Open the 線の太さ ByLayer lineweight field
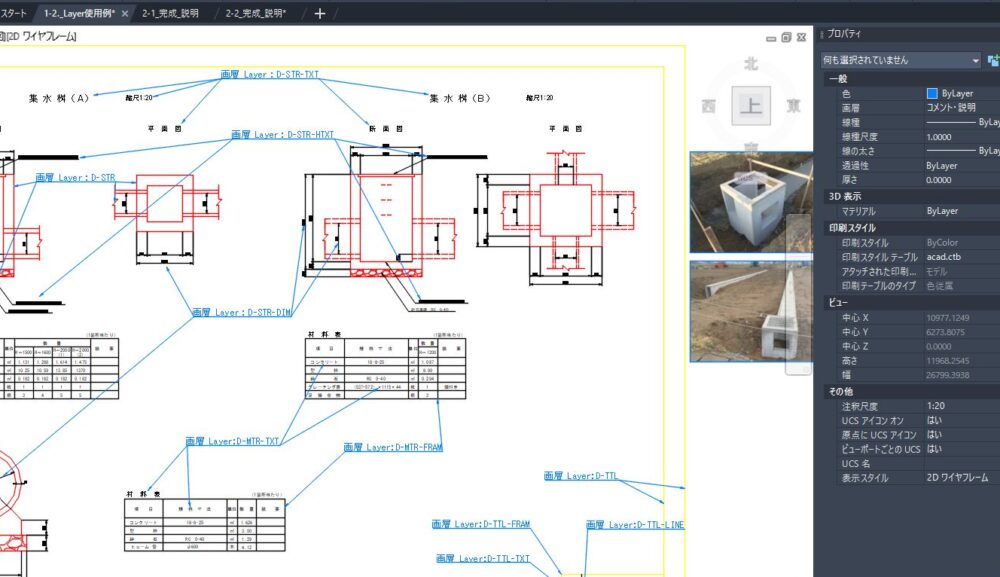This screenshot has height=577, width=1000. (x=961, y=151)
